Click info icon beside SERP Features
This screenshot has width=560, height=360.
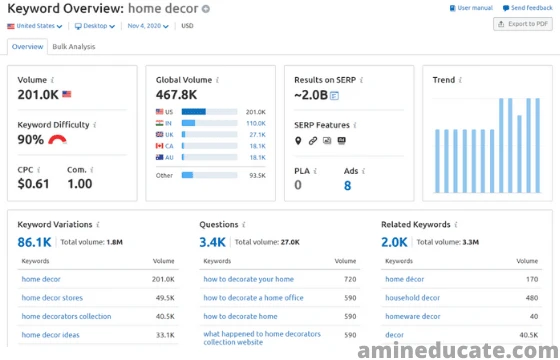point(355,125)
